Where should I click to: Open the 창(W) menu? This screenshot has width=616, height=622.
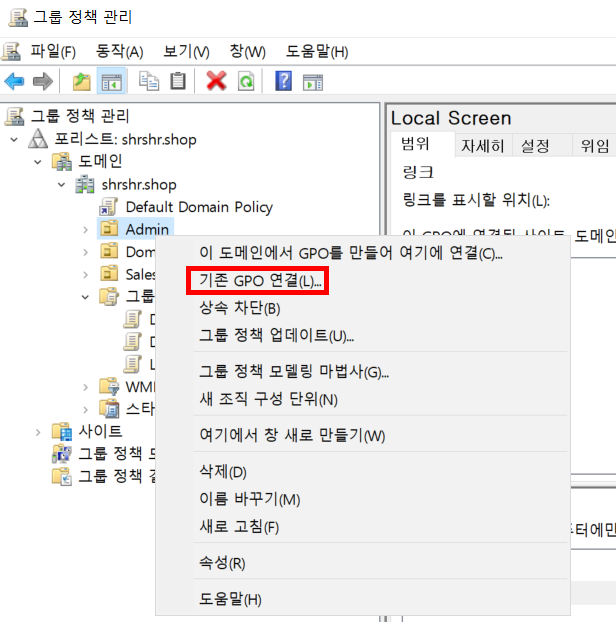click(x=248, y=52)
